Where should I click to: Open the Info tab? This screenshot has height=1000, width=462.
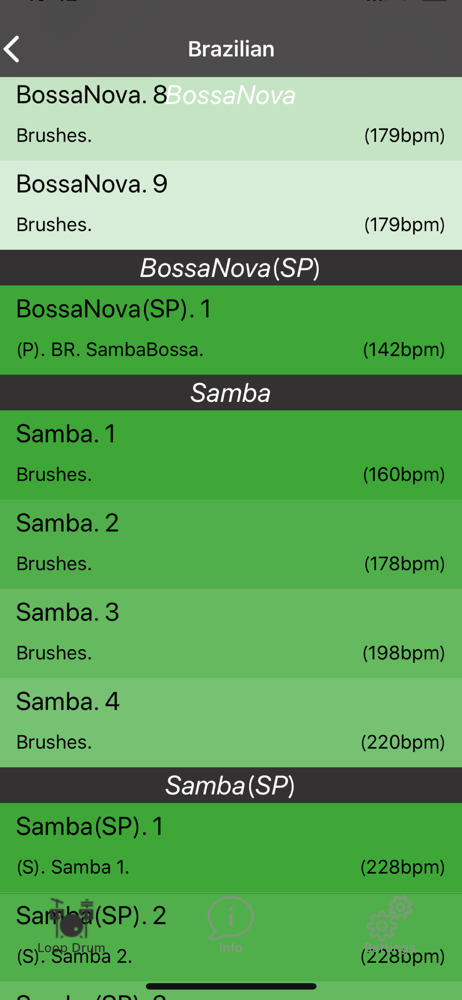pyautogui.click(x=230, y=925)
